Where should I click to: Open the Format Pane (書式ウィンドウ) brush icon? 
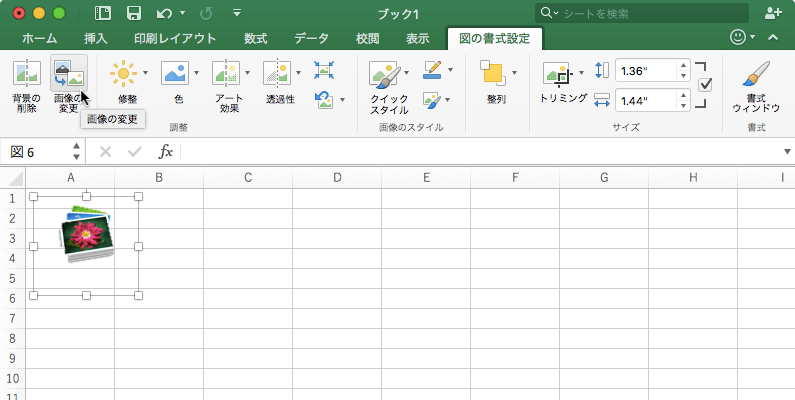click(756, 74)
